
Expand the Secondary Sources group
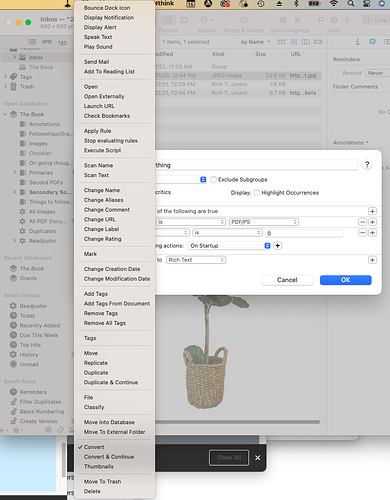pyautogui.click(x=14, y=192)
